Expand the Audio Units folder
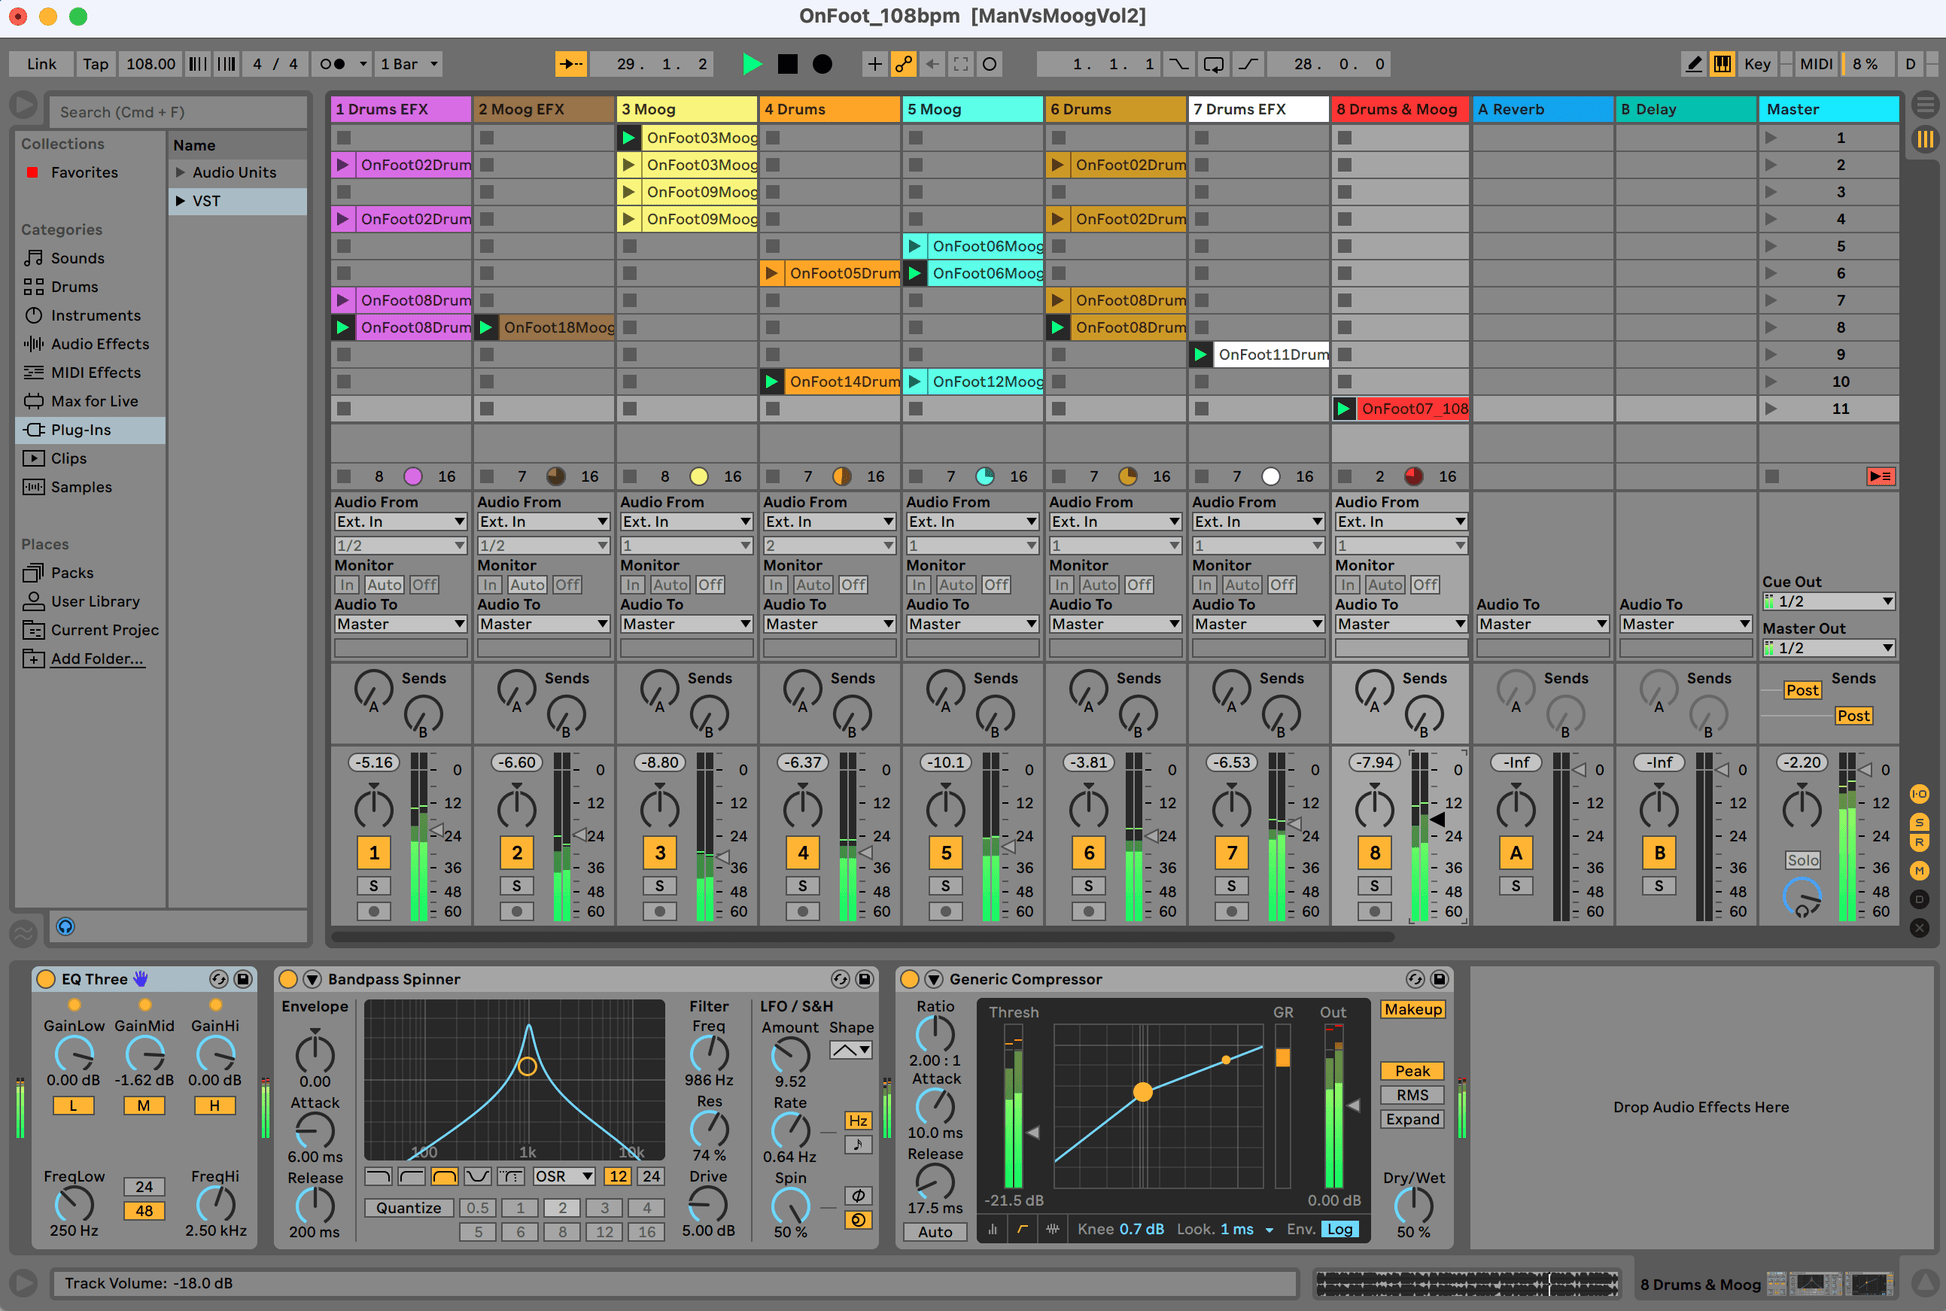 (x=181, y=172)
